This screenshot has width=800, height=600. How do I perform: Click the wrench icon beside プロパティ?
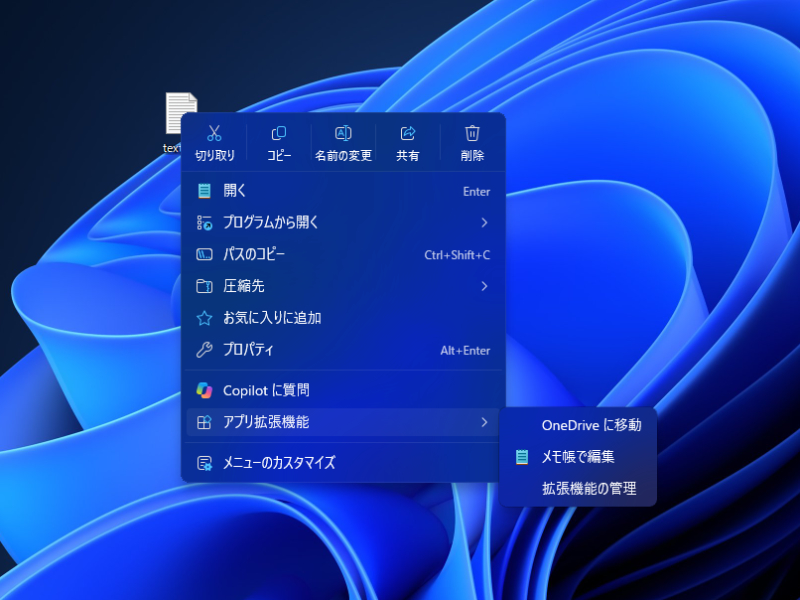tap(204, 349)
